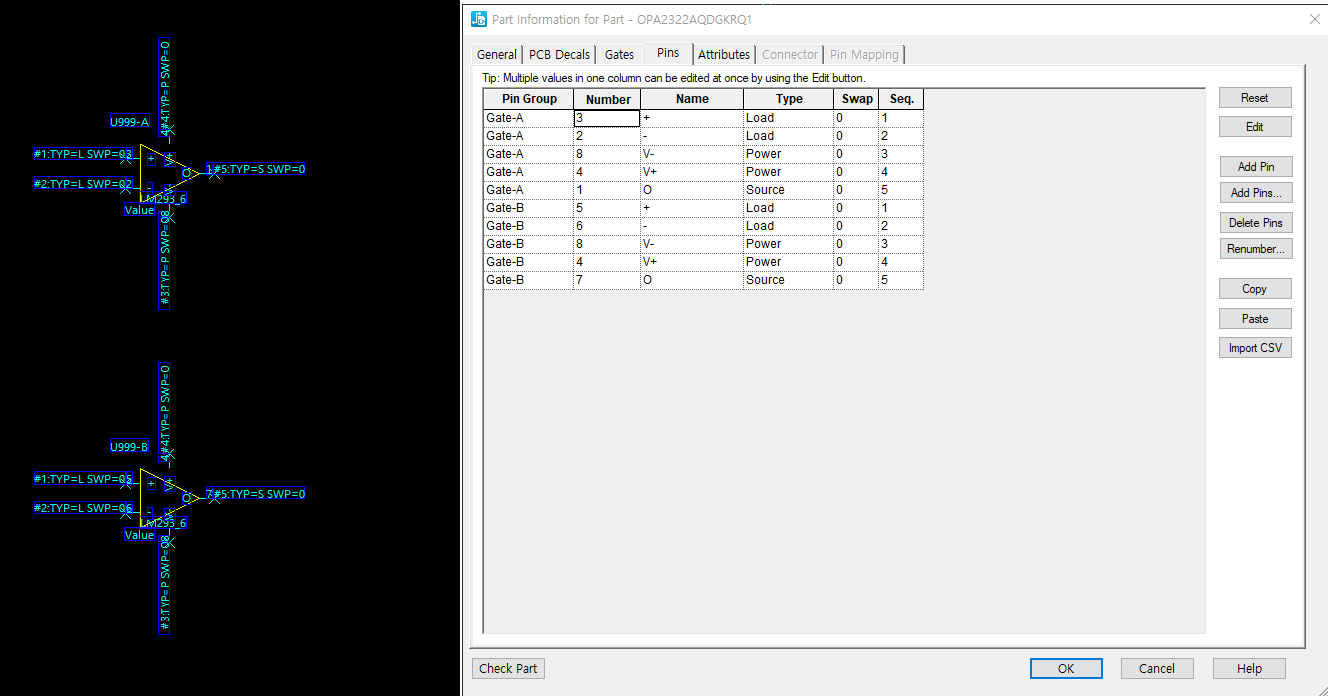Open the PCB Decals tab

point(560,55)
